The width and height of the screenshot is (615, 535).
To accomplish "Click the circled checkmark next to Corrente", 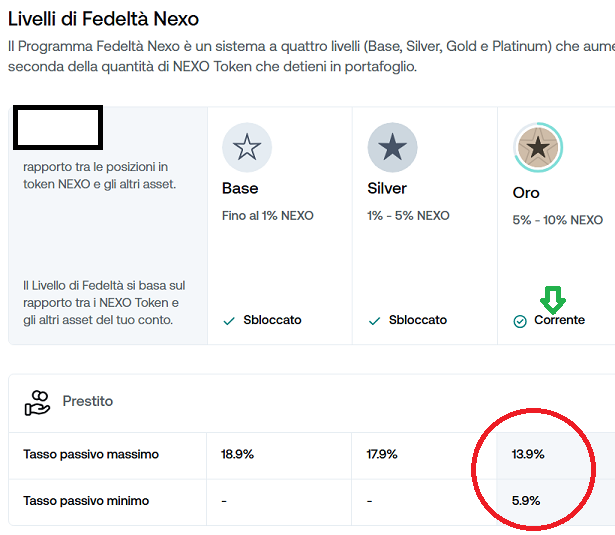I will pos(520,321).
